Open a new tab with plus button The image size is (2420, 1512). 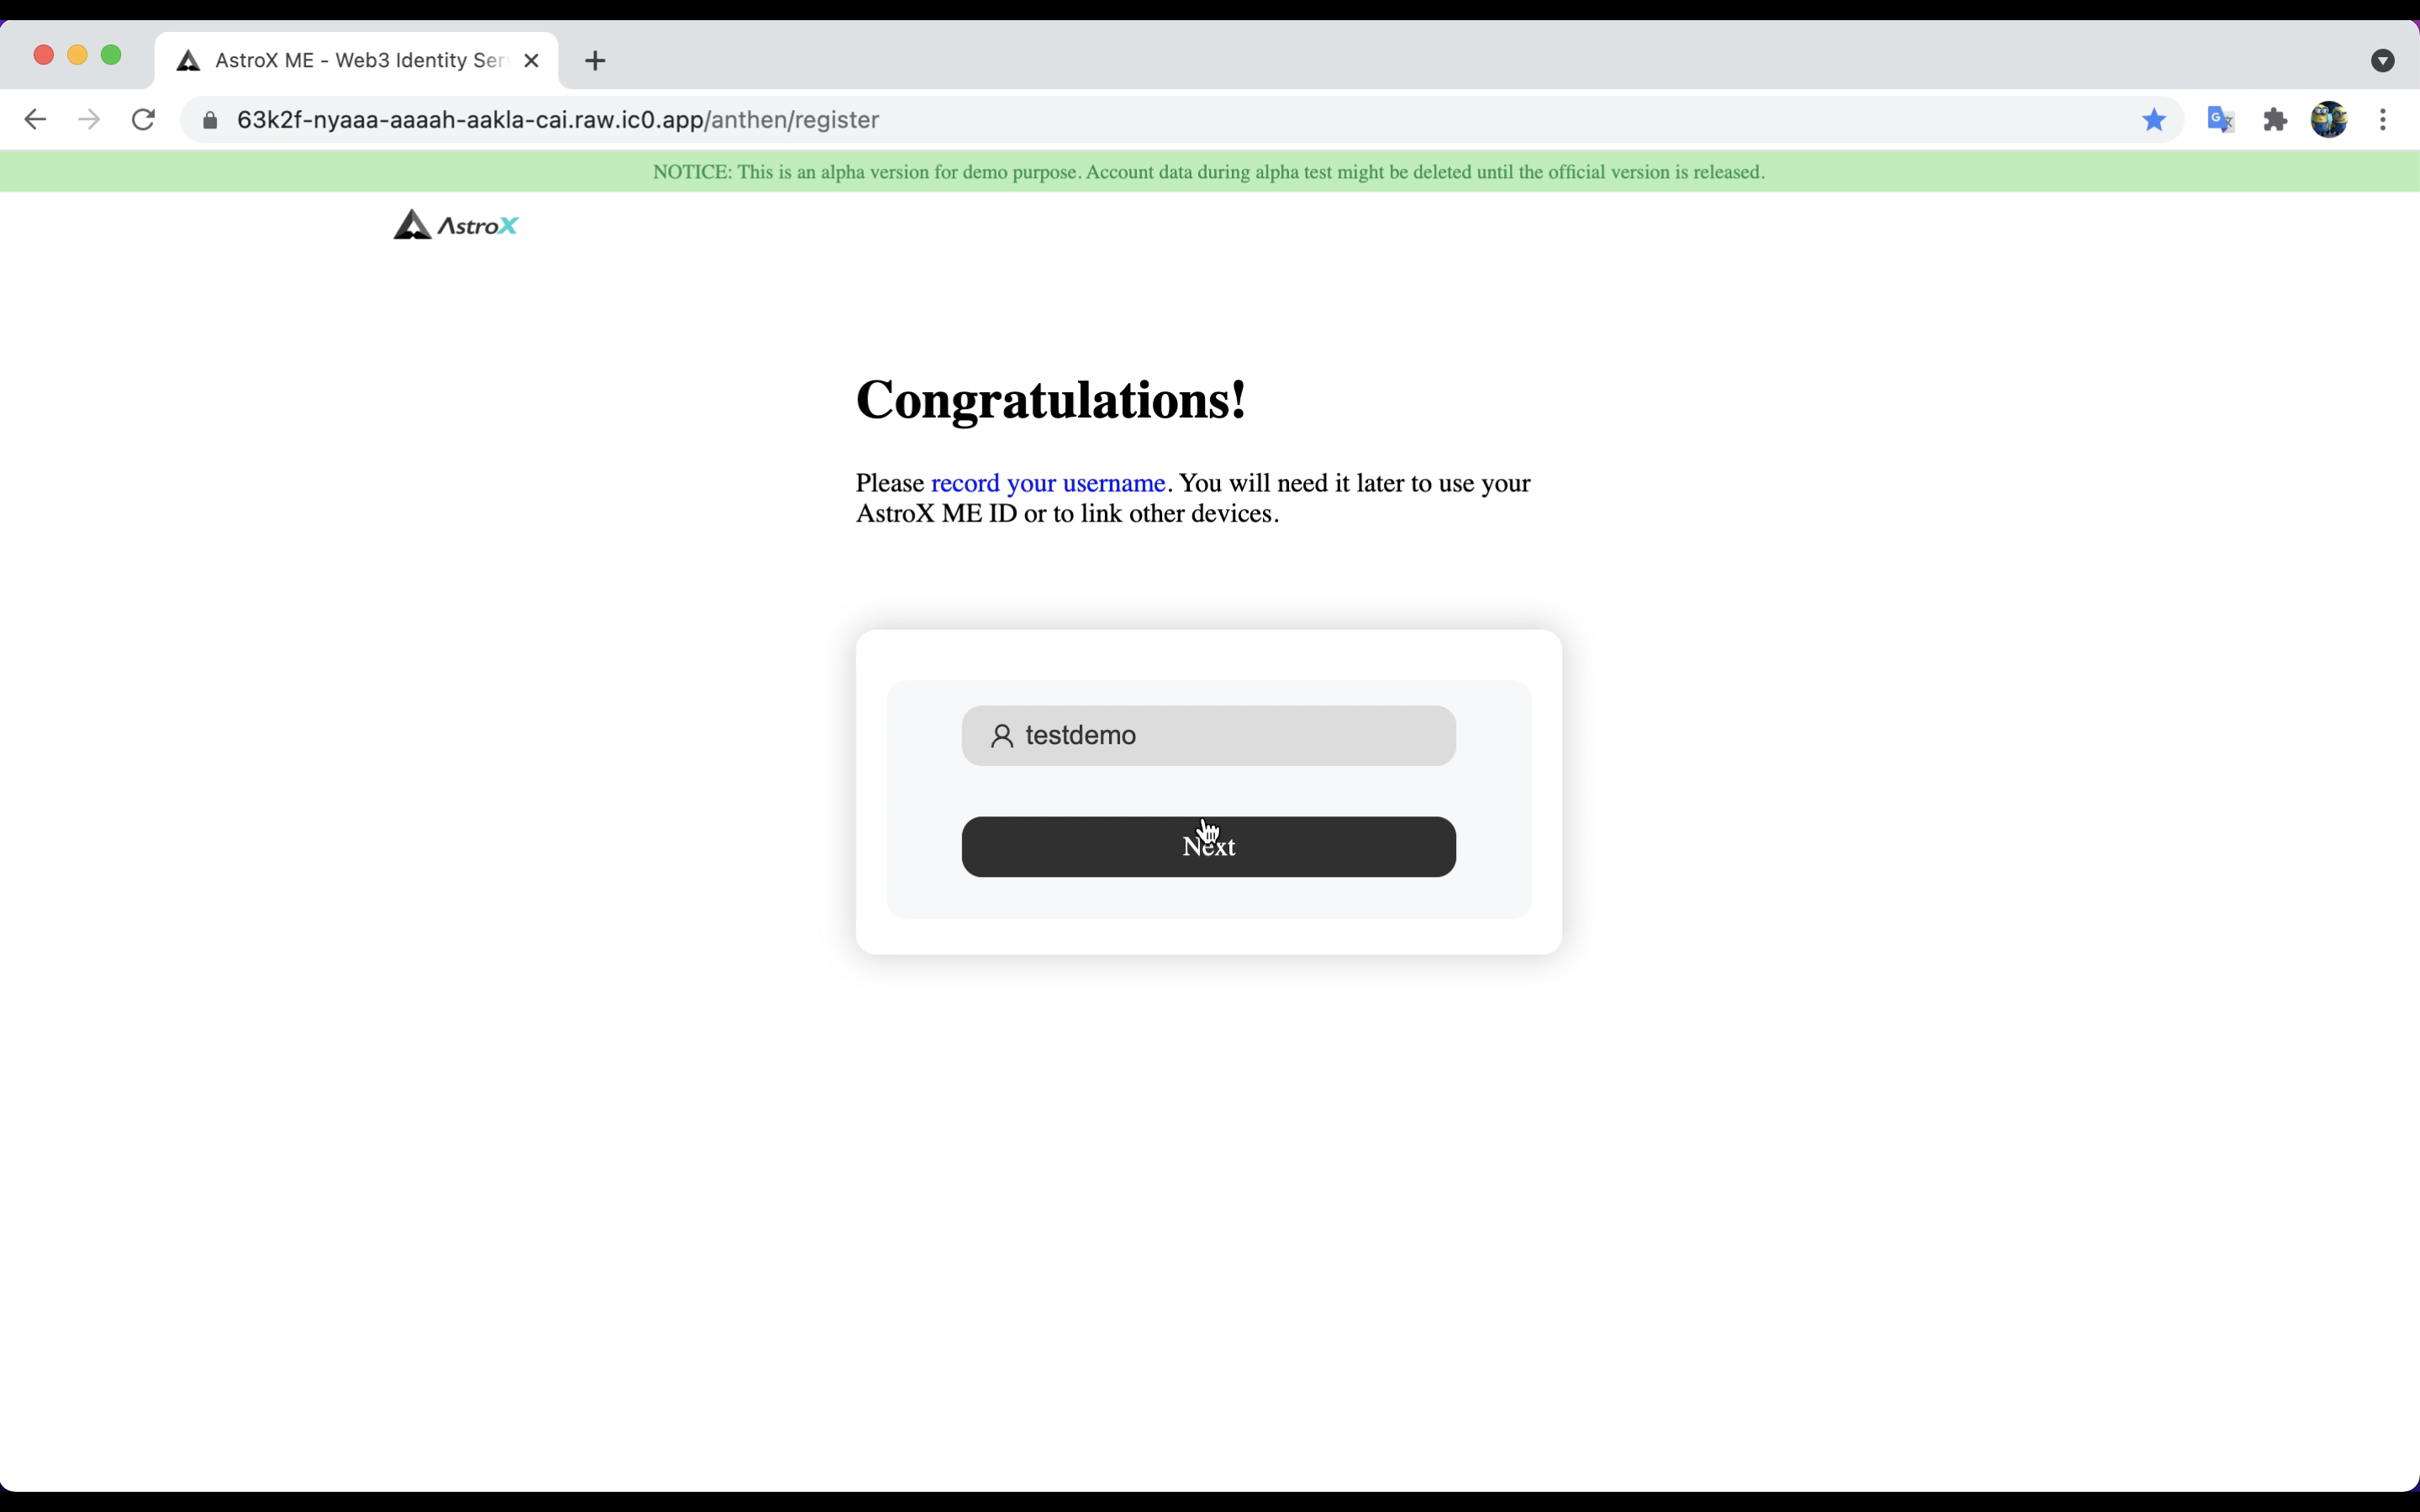coord(595,61)
